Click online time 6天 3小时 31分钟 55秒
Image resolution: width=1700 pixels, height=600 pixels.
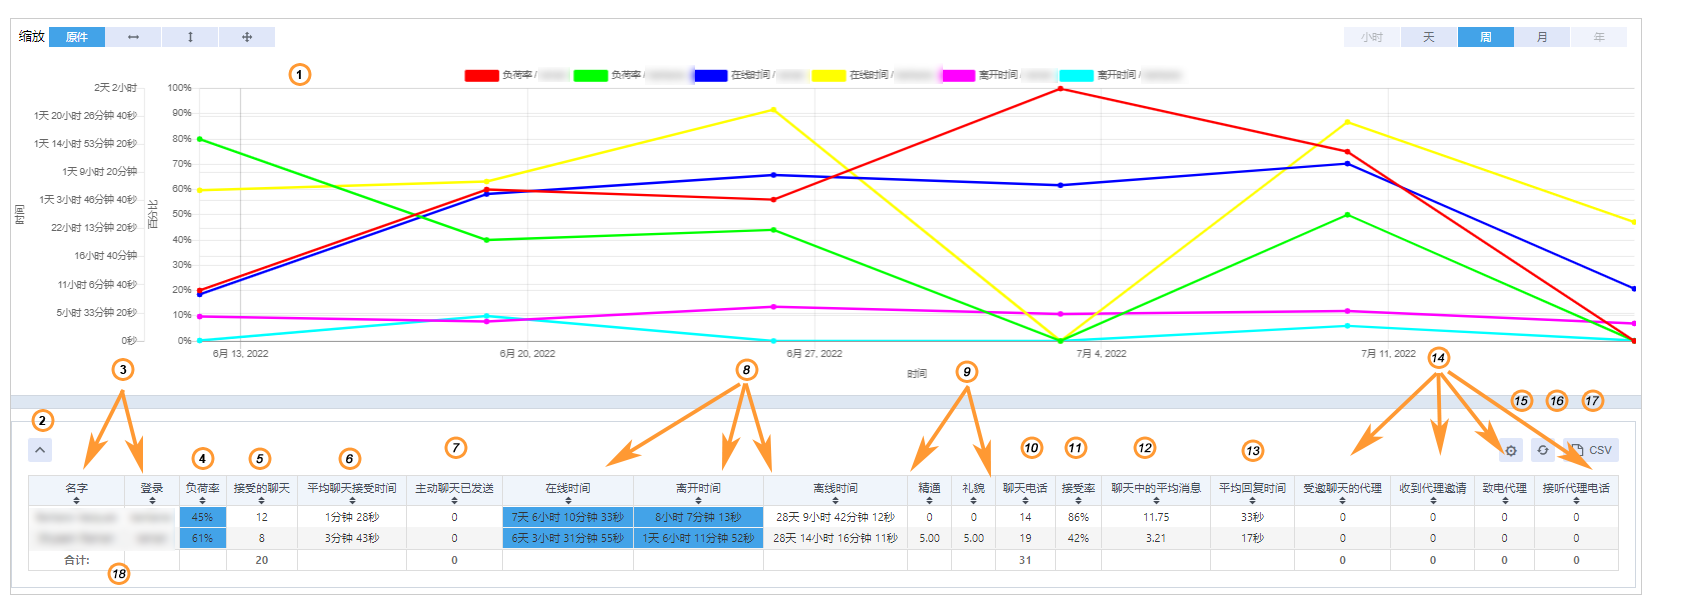point(568,538)
